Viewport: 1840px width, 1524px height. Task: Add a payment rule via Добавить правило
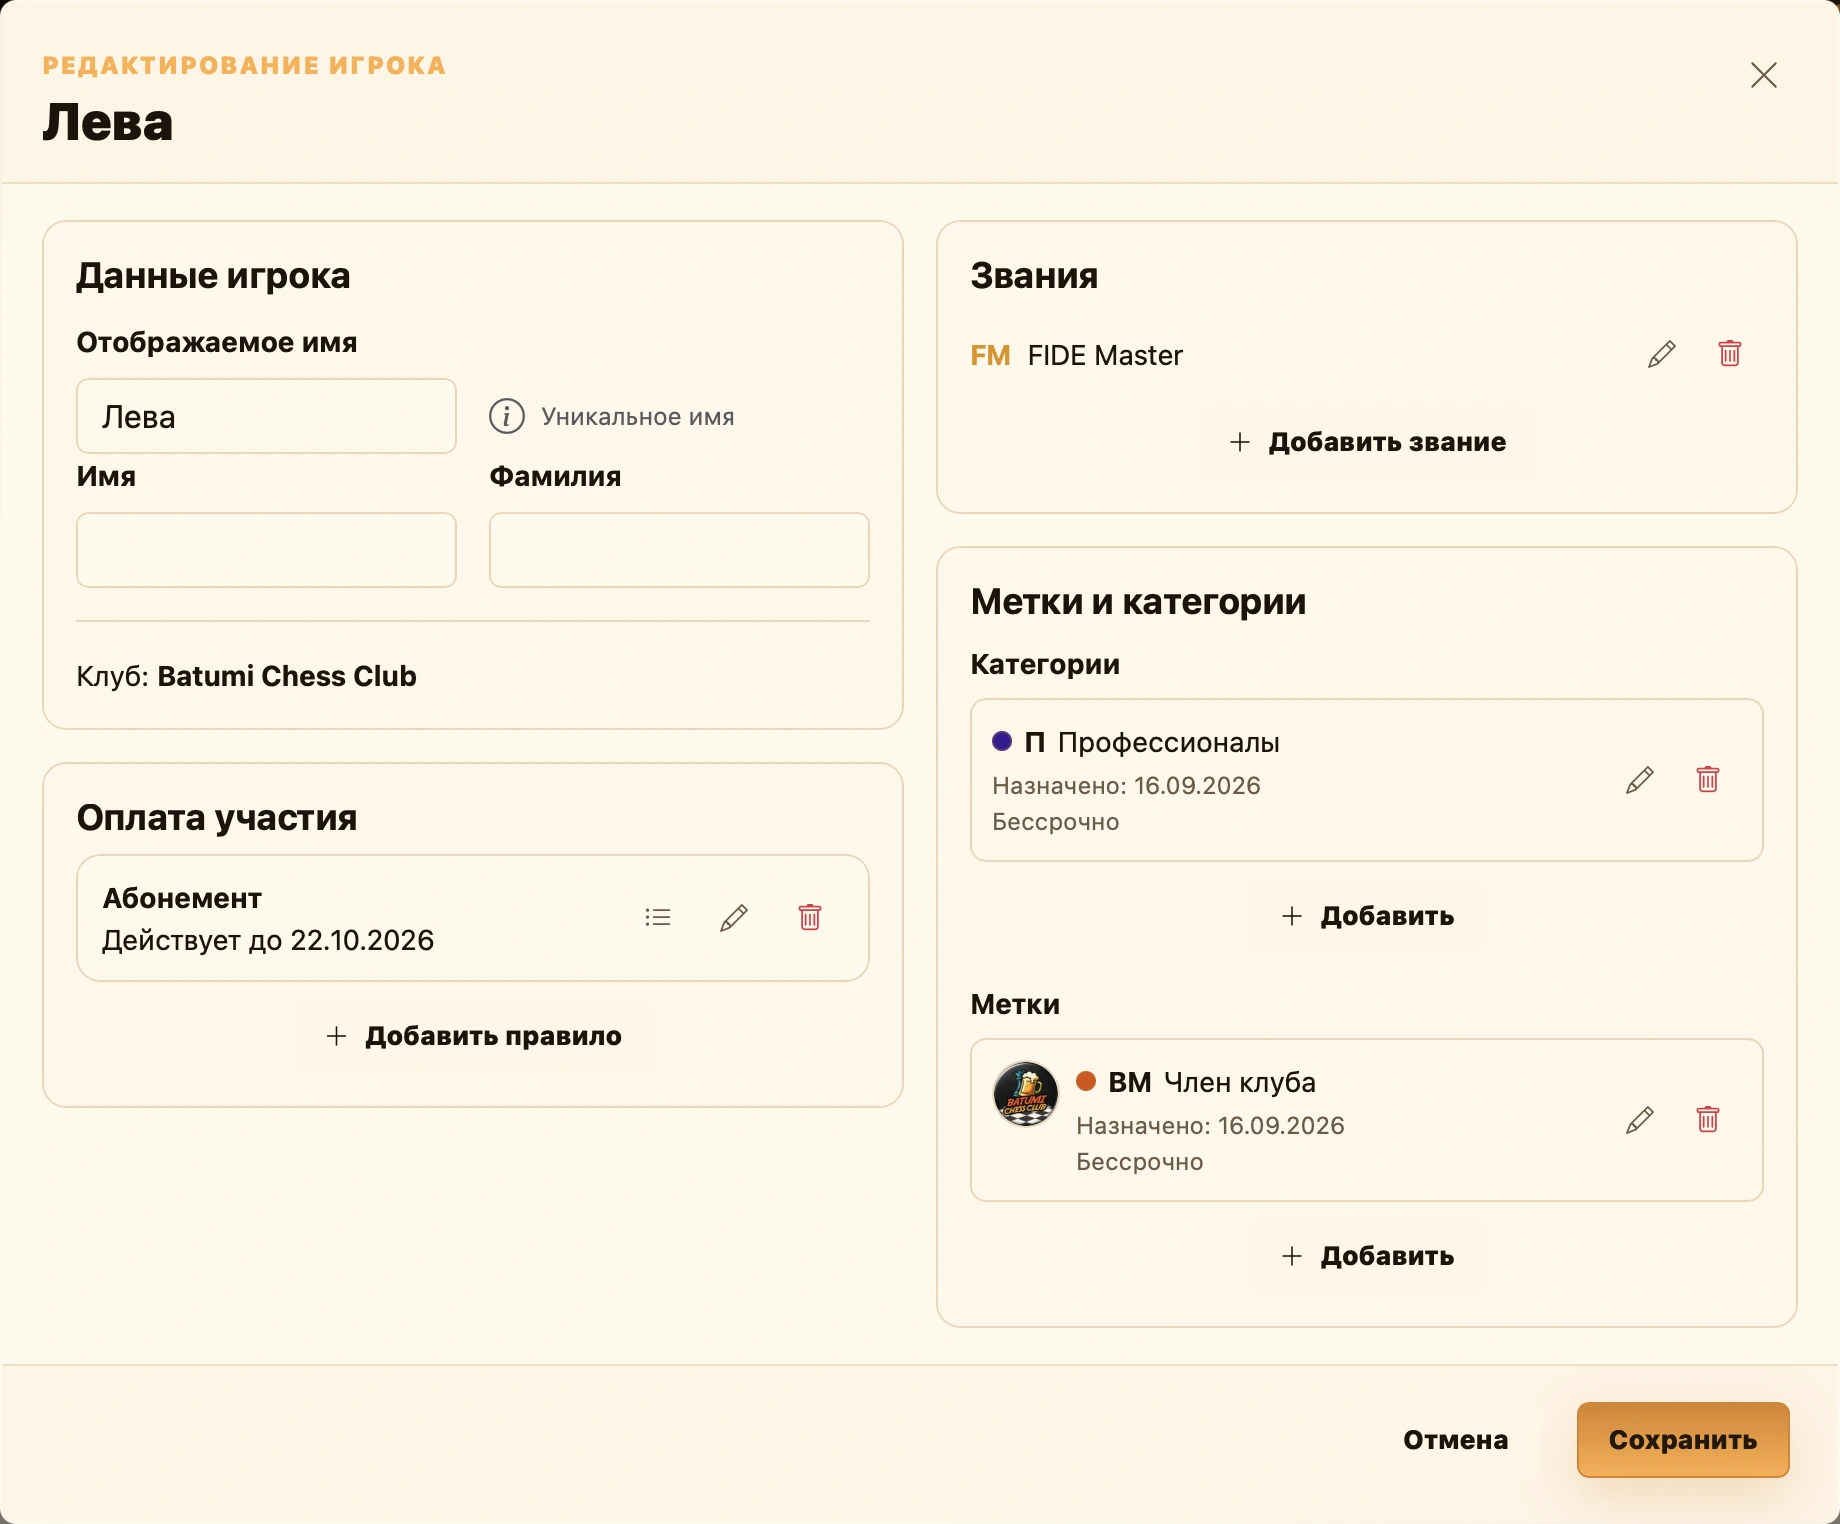pos(473,1036)
